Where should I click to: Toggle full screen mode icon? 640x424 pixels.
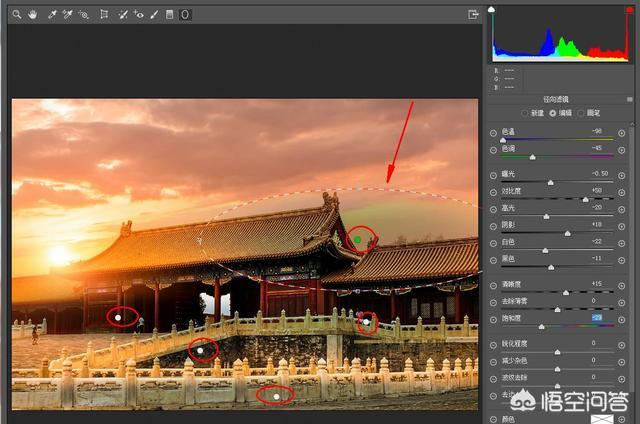pyautogui.click(x=473, y=15)
